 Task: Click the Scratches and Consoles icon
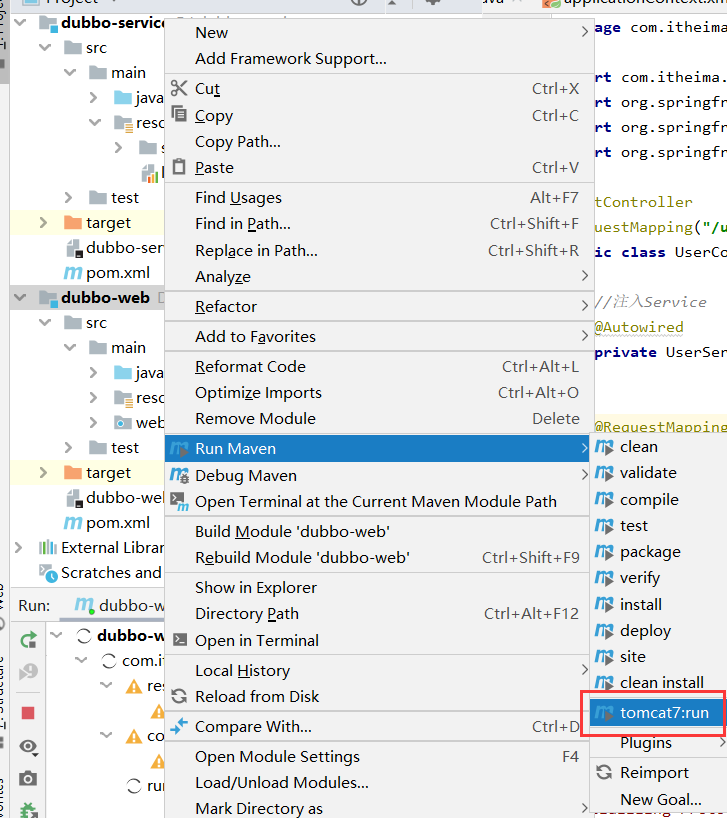(48, 573)
